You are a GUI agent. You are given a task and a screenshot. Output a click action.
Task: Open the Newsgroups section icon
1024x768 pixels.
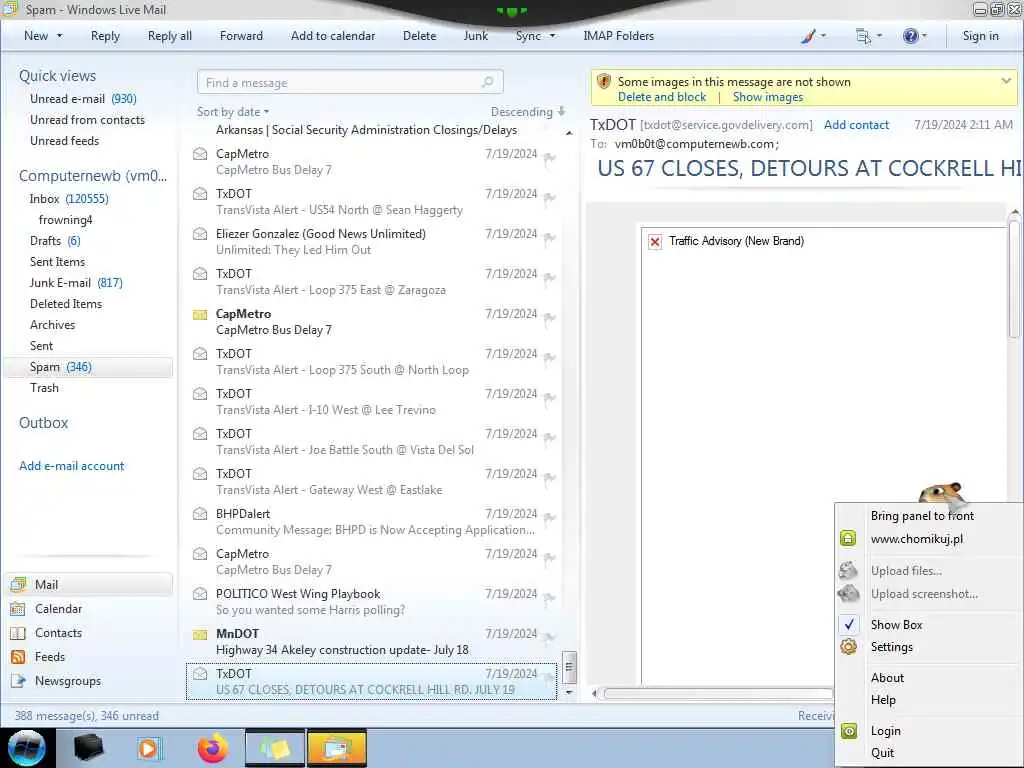[18, 681]
